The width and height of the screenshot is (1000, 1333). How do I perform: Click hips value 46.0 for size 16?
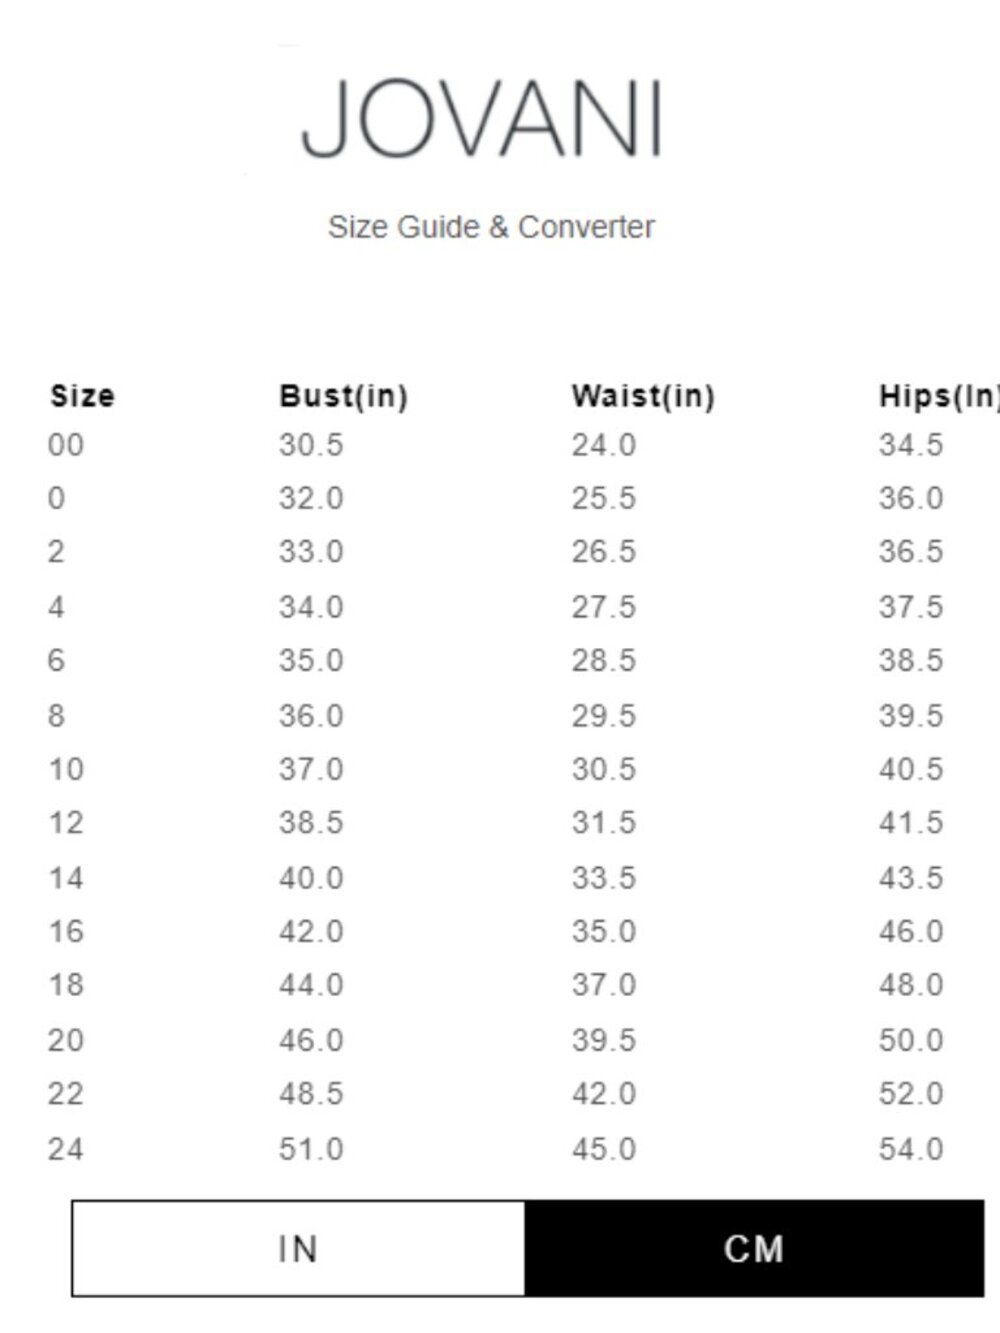click(910, 931)
